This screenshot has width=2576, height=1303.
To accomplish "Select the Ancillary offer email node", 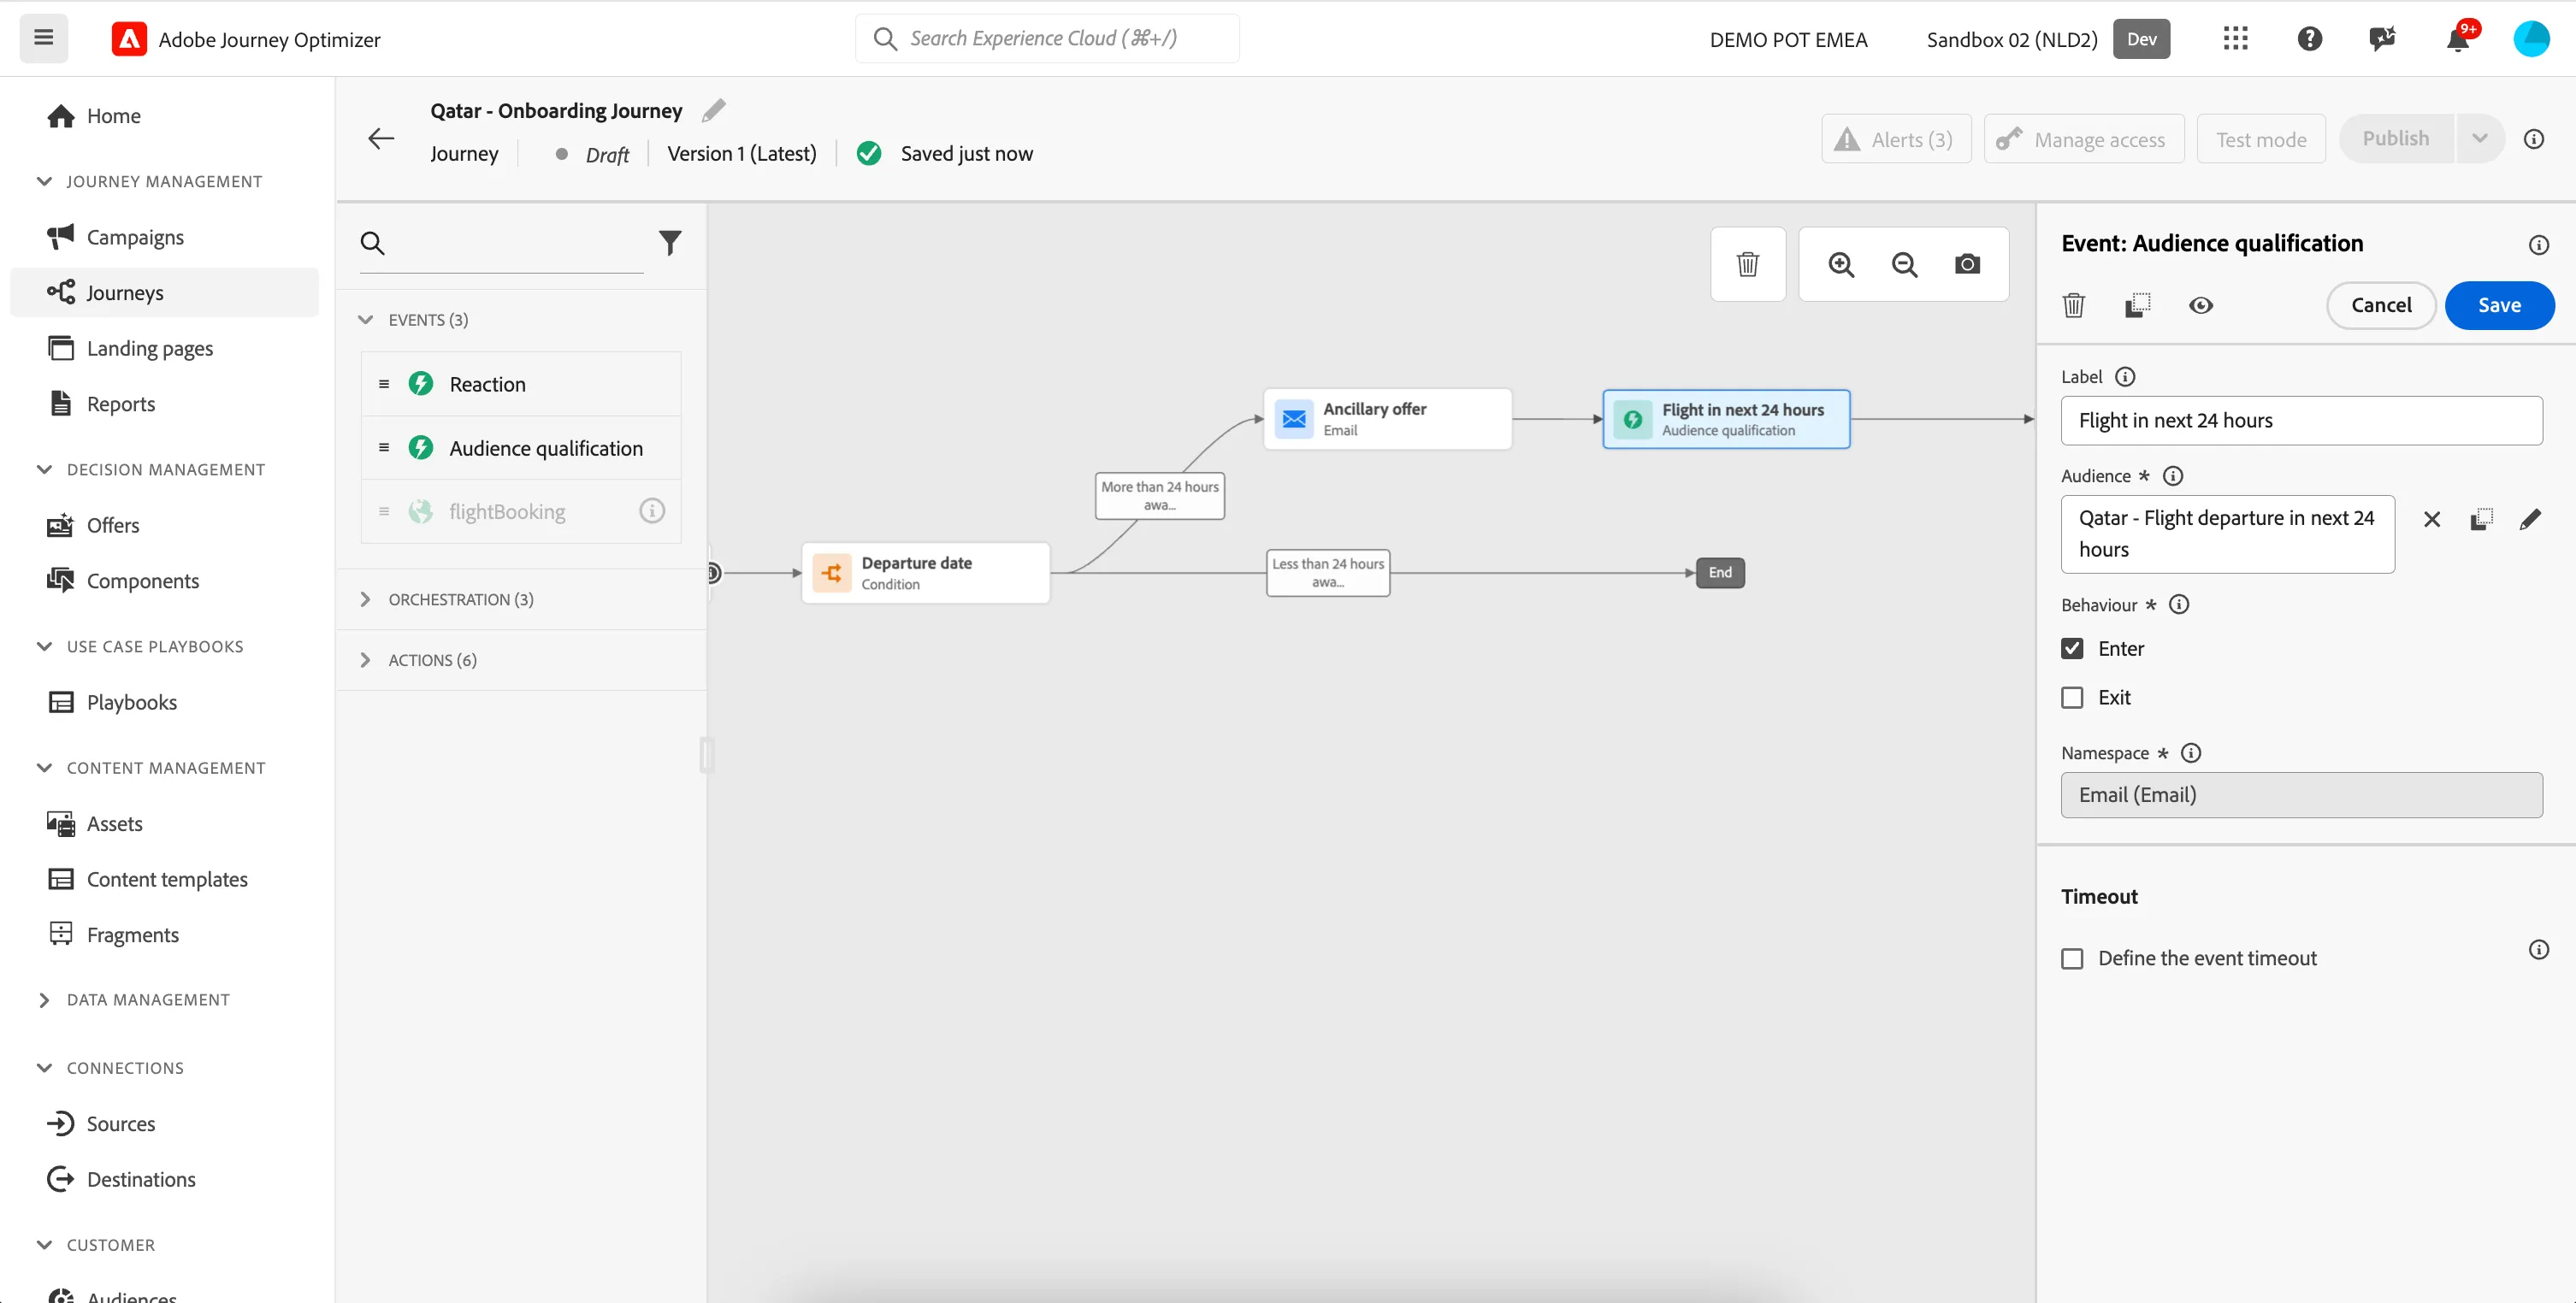I will point(1387,419).
